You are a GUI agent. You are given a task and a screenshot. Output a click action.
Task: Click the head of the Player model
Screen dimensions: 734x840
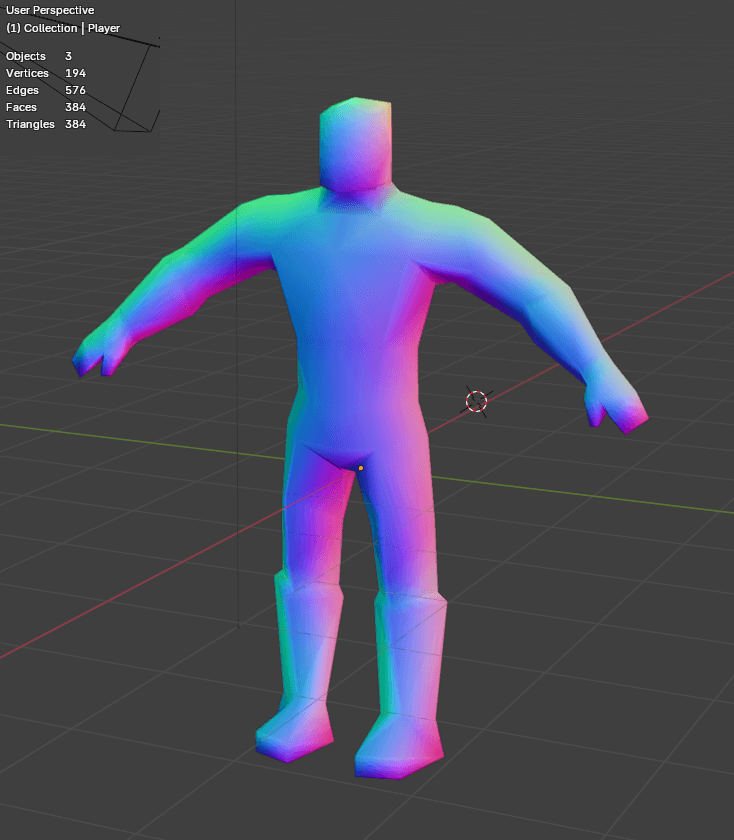click(x=354, y=144)
